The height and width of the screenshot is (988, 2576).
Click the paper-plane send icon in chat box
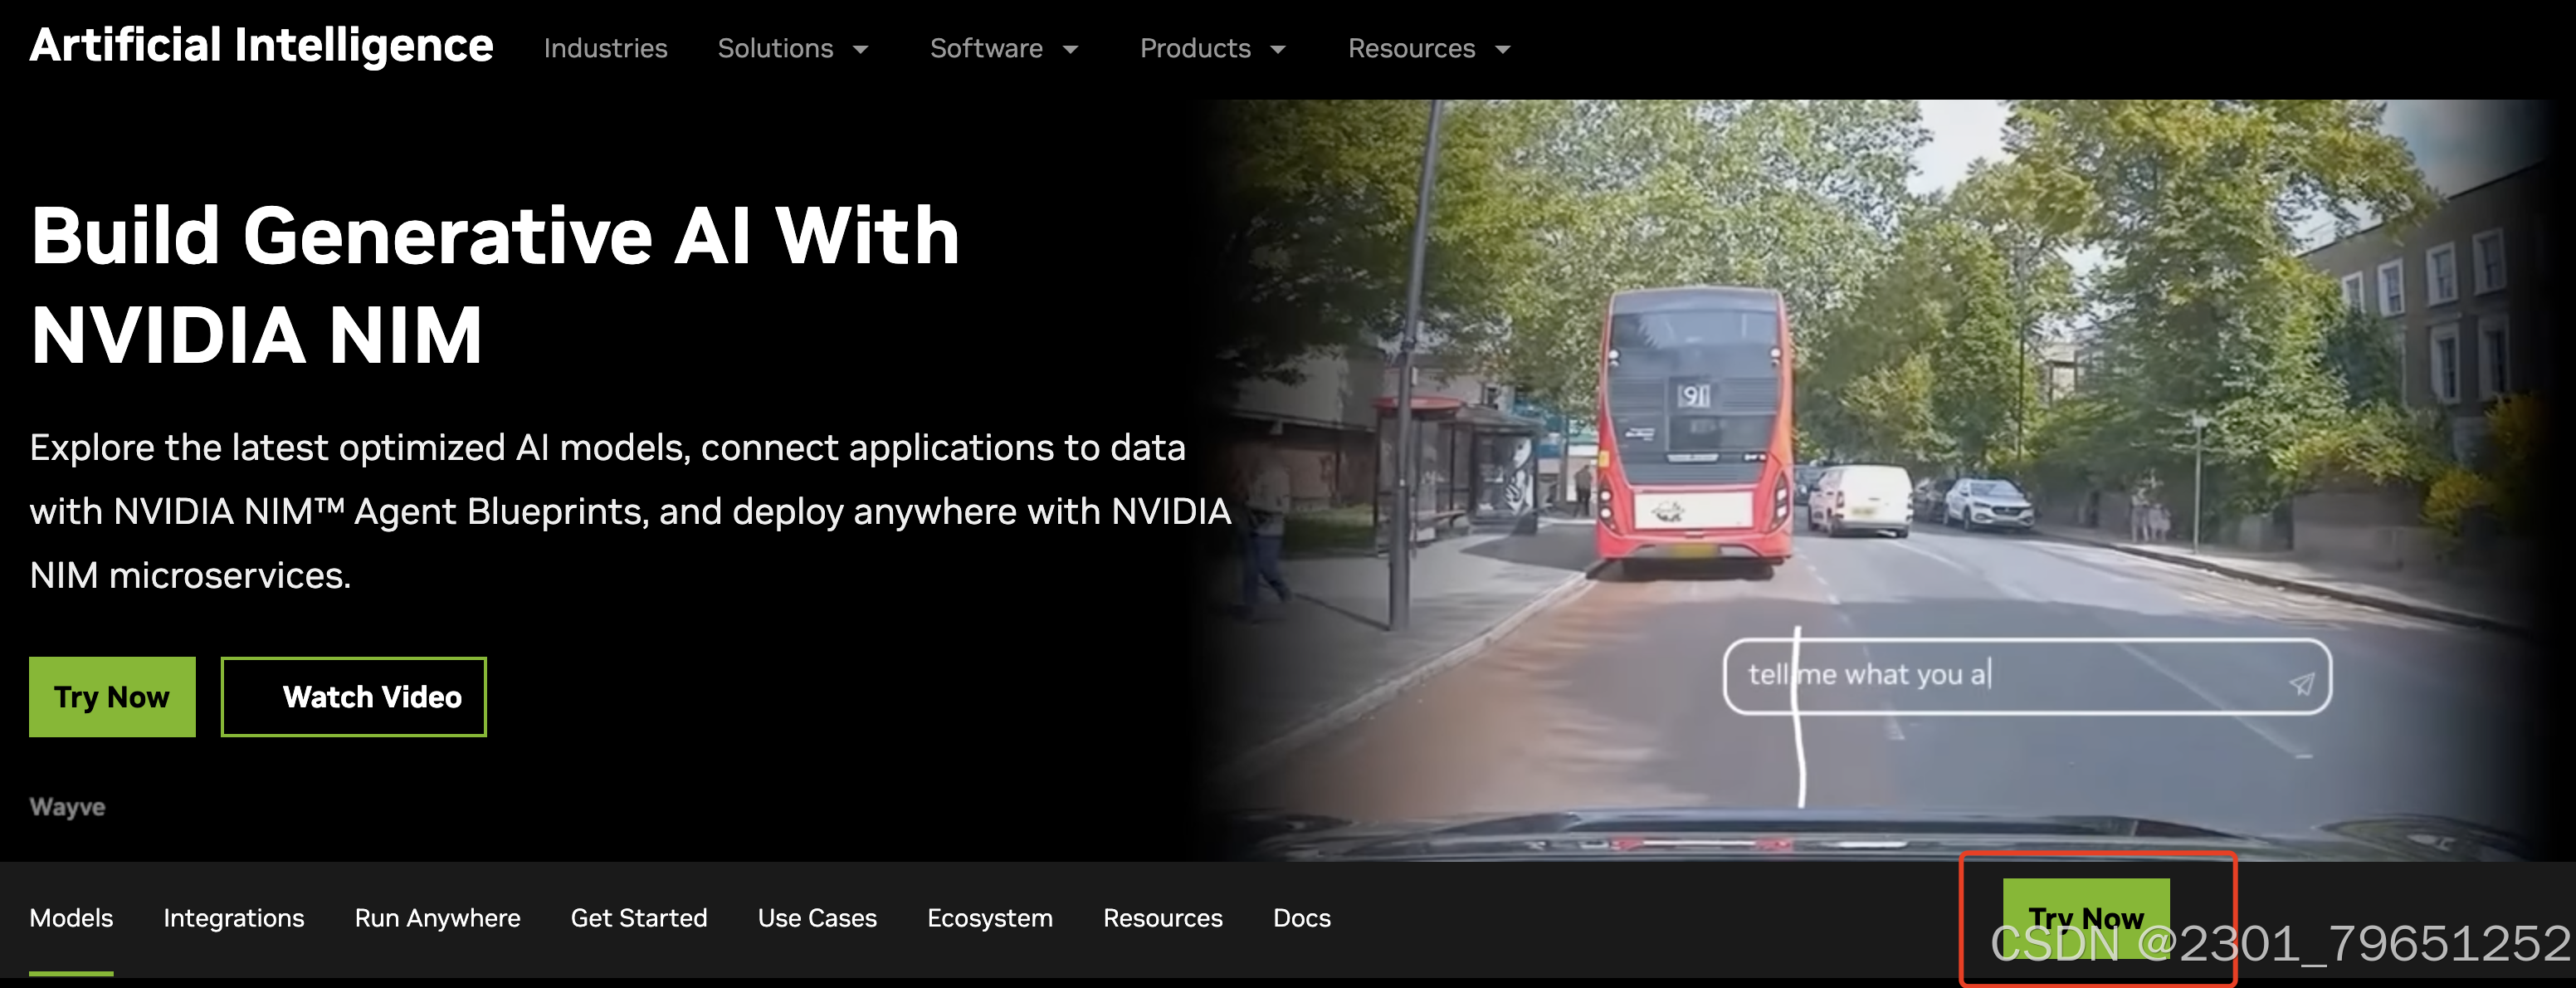[2301, 684]
